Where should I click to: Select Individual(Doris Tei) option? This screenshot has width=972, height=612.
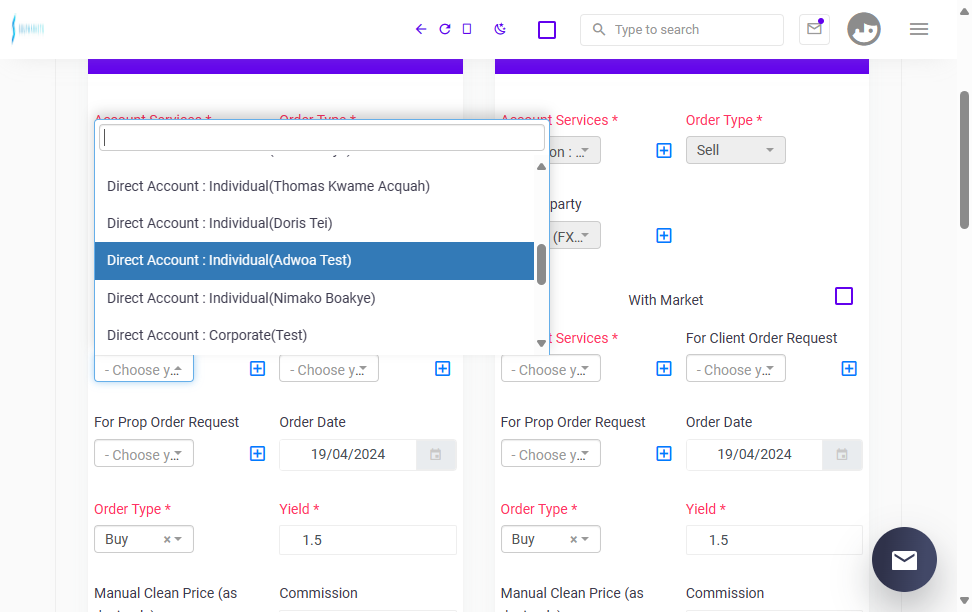314,223
